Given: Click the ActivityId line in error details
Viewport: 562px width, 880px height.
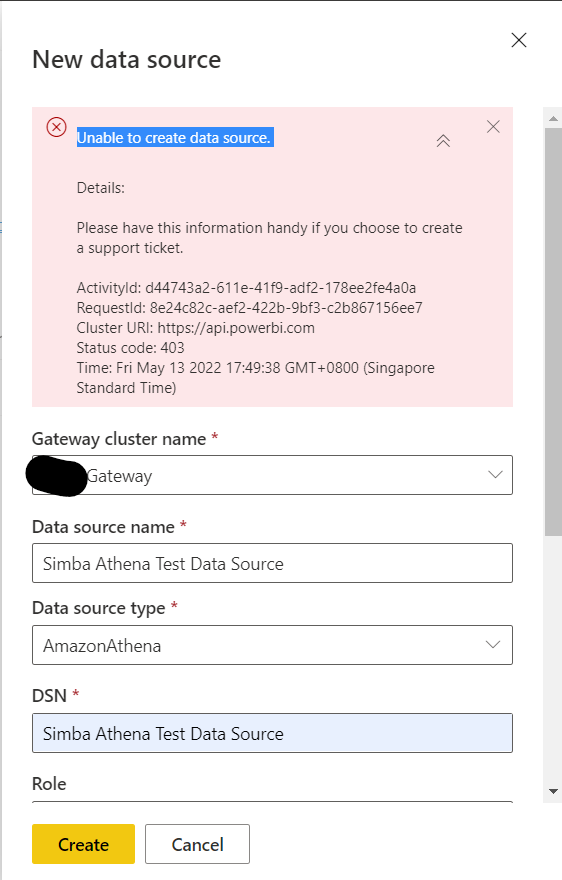Looking at the screenshot, I should (246, 288).
